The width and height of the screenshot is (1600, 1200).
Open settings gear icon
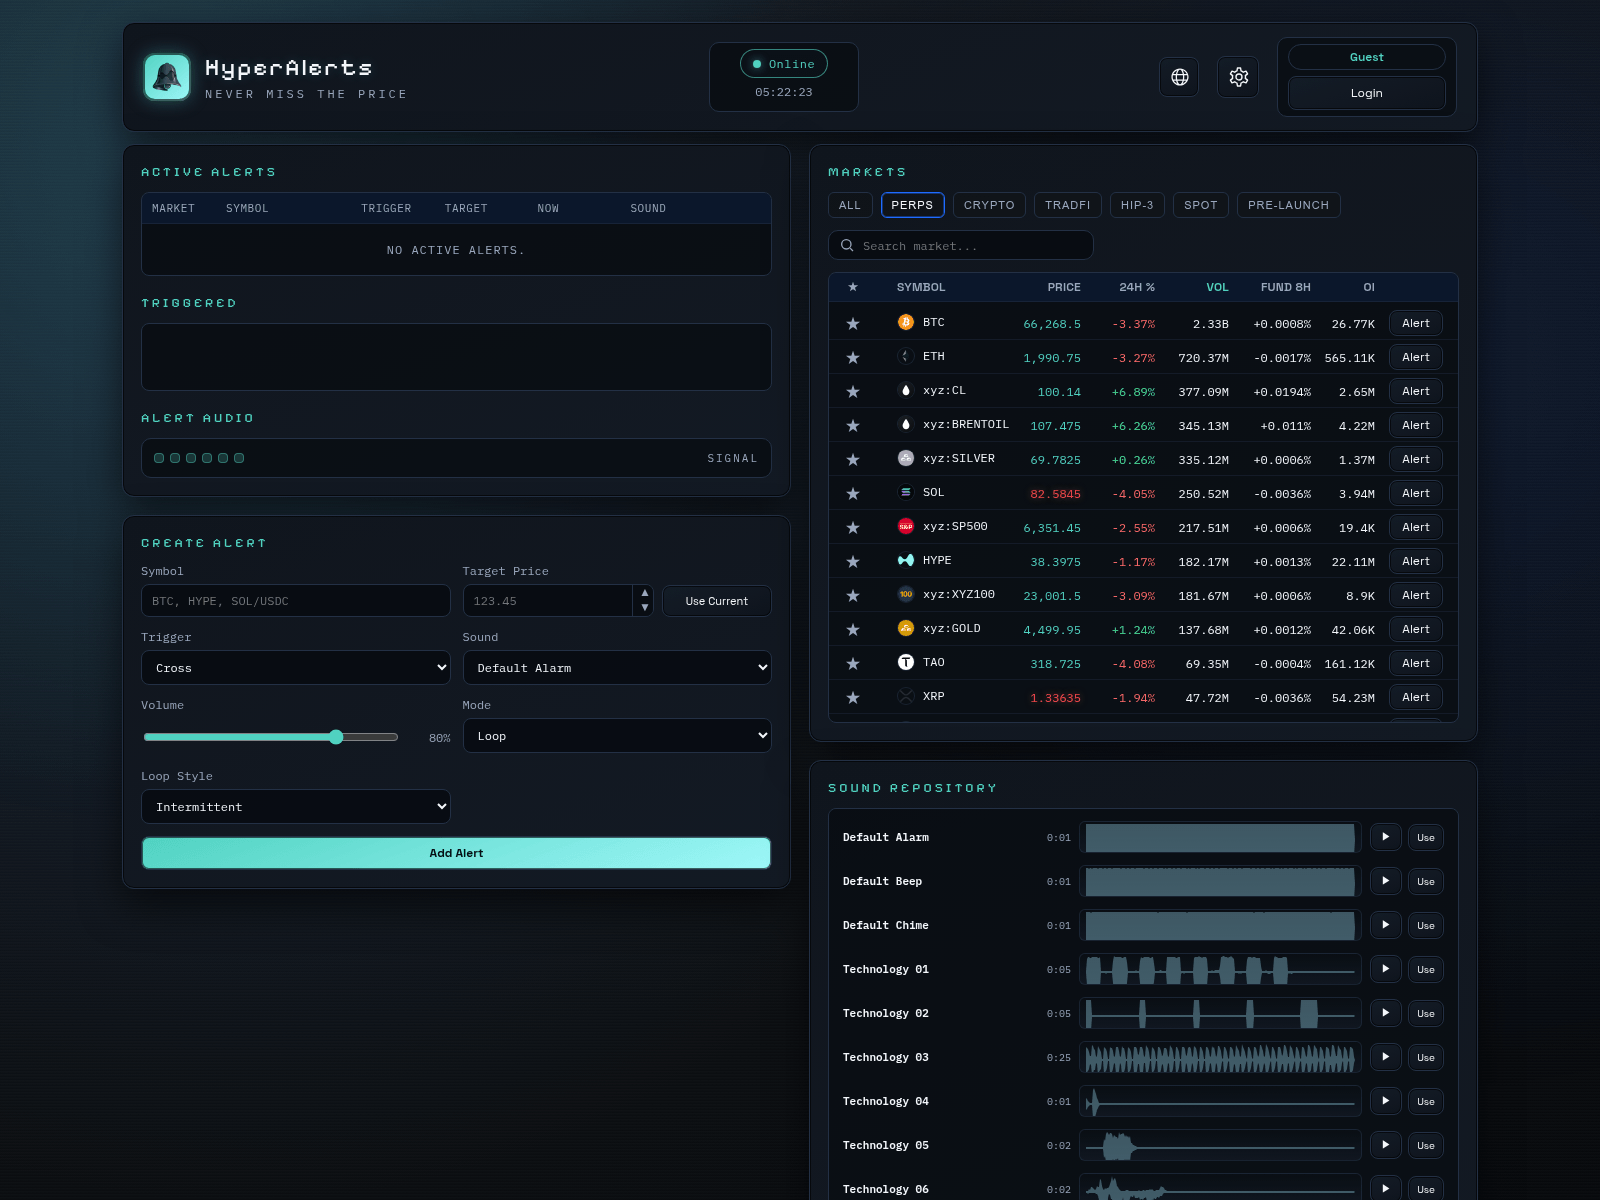click(x=1238, y=77)
